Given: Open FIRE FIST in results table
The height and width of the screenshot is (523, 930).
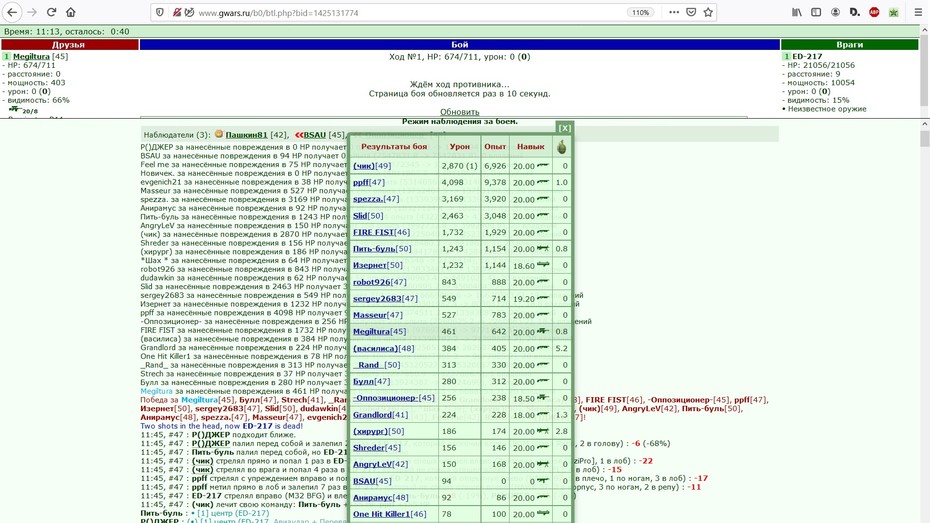Looking at the screenshot, I should click(373, 232).
